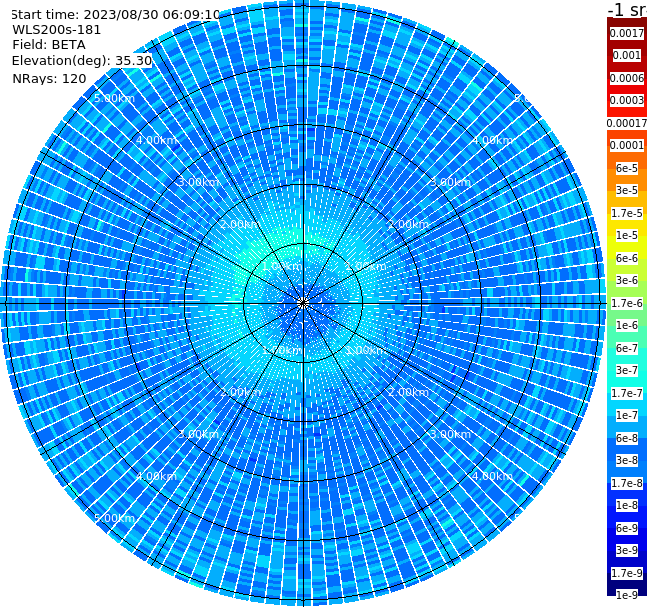The height and width of the screenshot is (607, 647).
Task: Click the 0.0001 colorbar value
Action: click(x=627, y=145)
